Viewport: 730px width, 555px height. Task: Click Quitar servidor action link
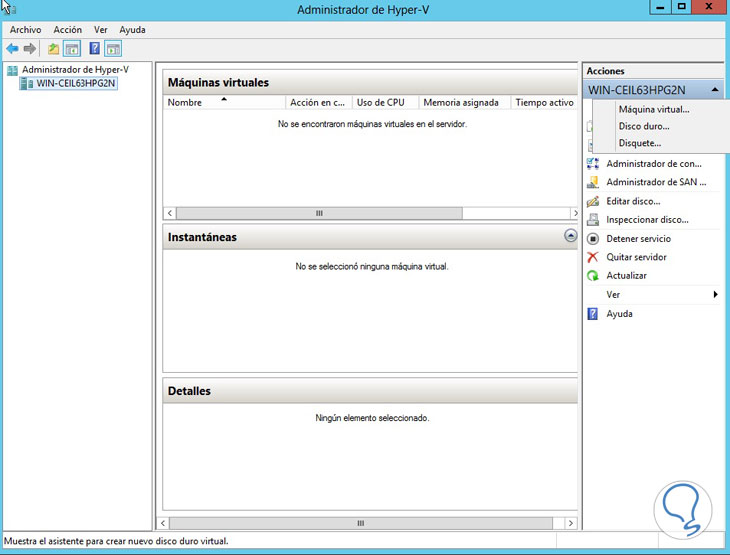coord(636,257)
